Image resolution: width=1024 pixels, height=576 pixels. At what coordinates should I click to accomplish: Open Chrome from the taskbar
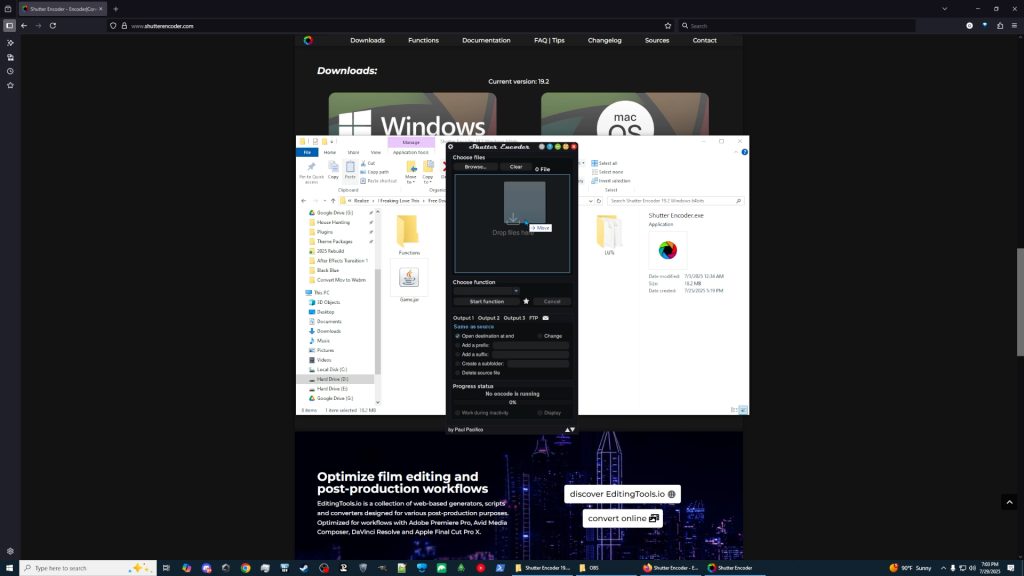click(246, 568)
